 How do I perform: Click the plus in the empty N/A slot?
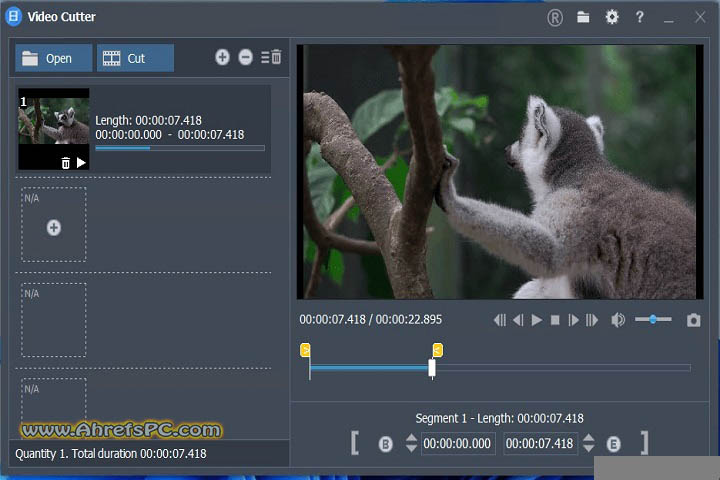pyautogui.click(x=54, y=227)
